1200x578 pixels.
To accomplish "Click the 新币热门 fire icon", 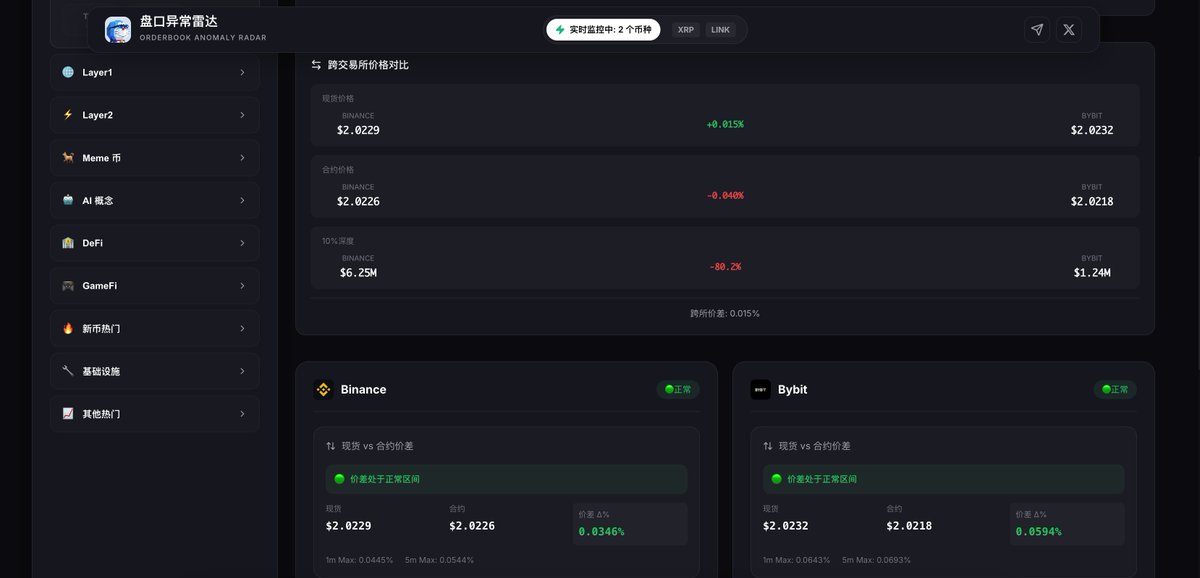I will point(68,328).
